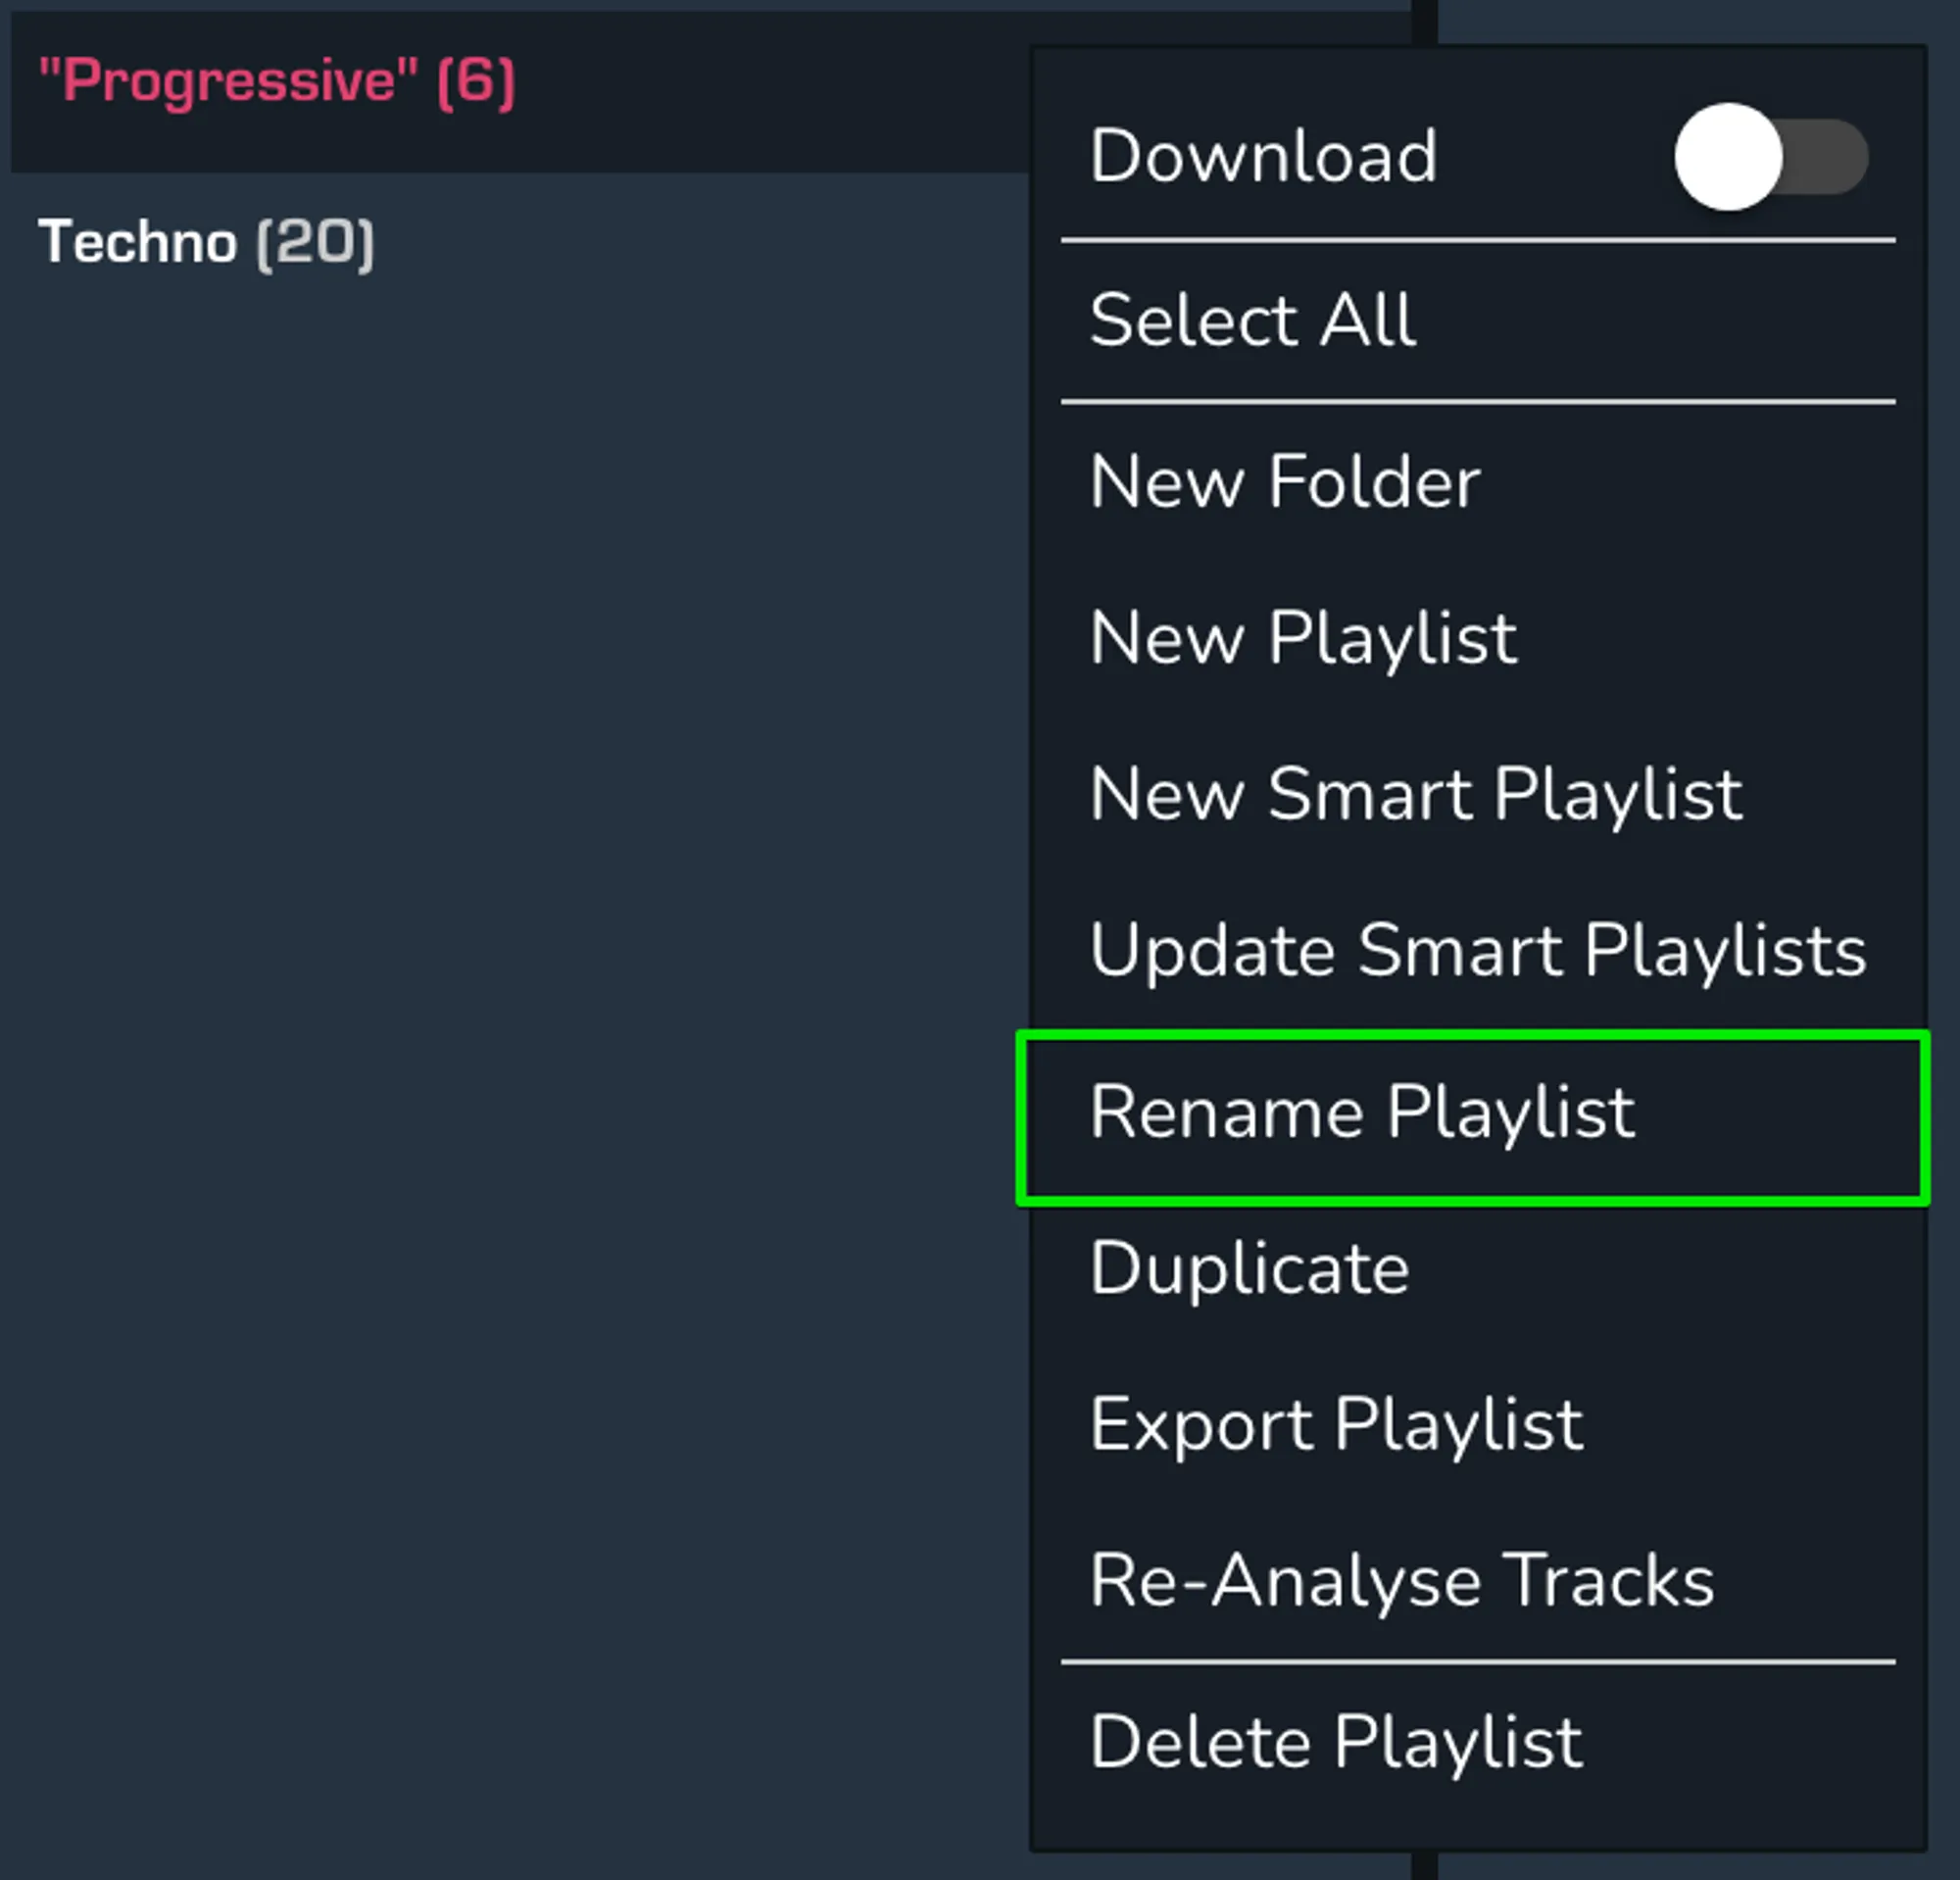Create a New Playlist
Screen dimensions: 1960x1880
click(1303, 638)
